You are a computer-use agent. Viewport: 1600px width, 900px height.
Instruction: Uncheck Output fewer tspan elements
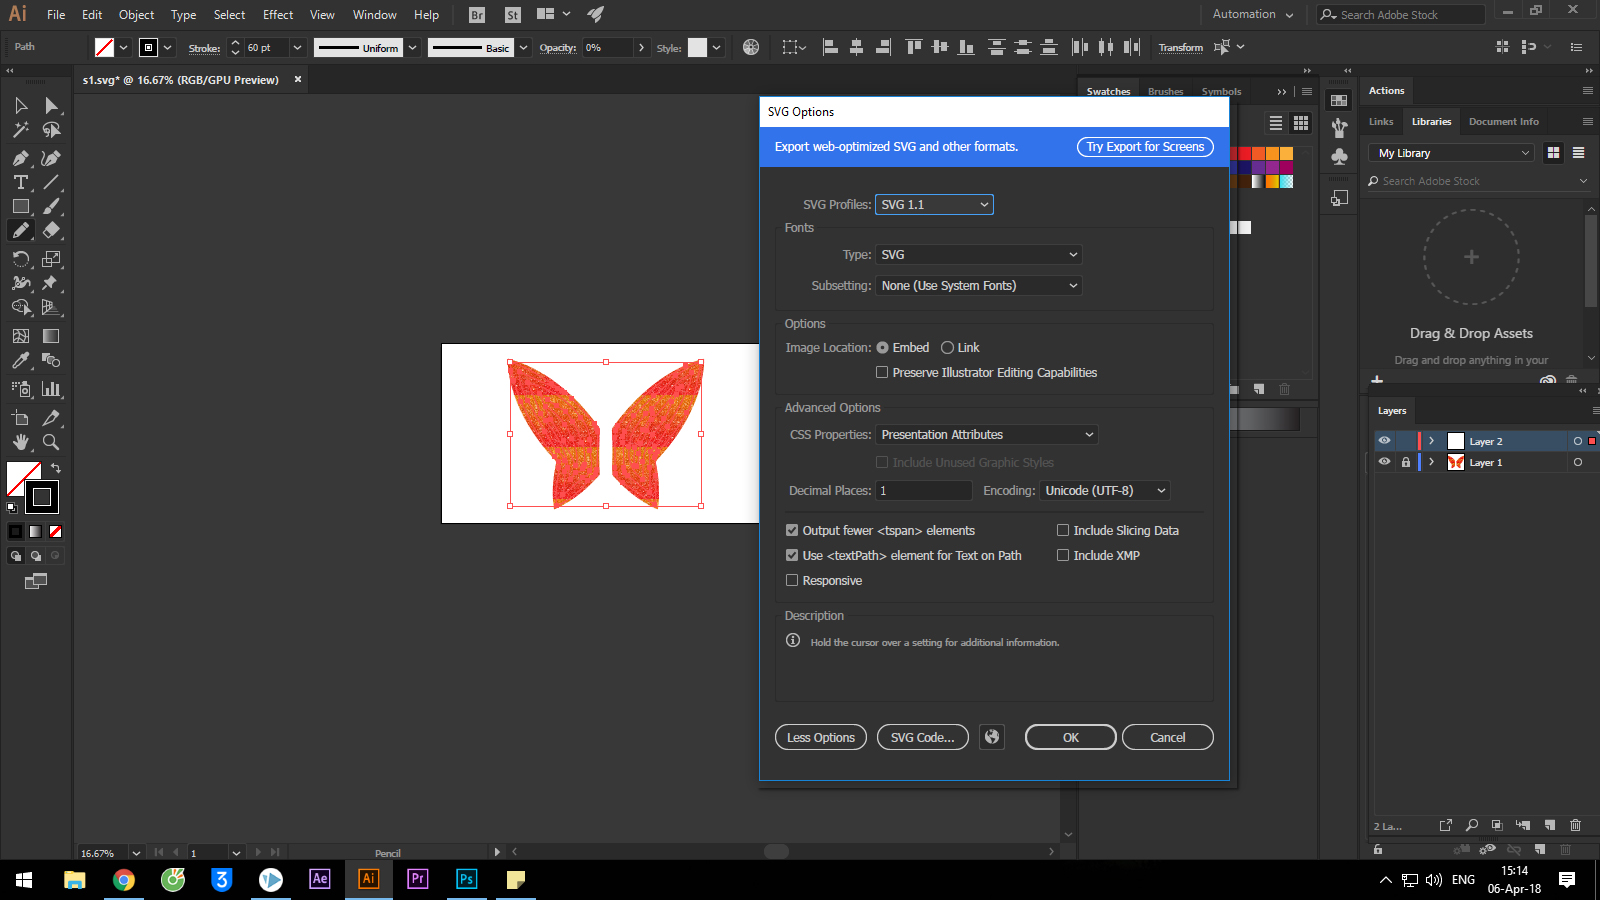pyautogui.click(x=792, y=530)
